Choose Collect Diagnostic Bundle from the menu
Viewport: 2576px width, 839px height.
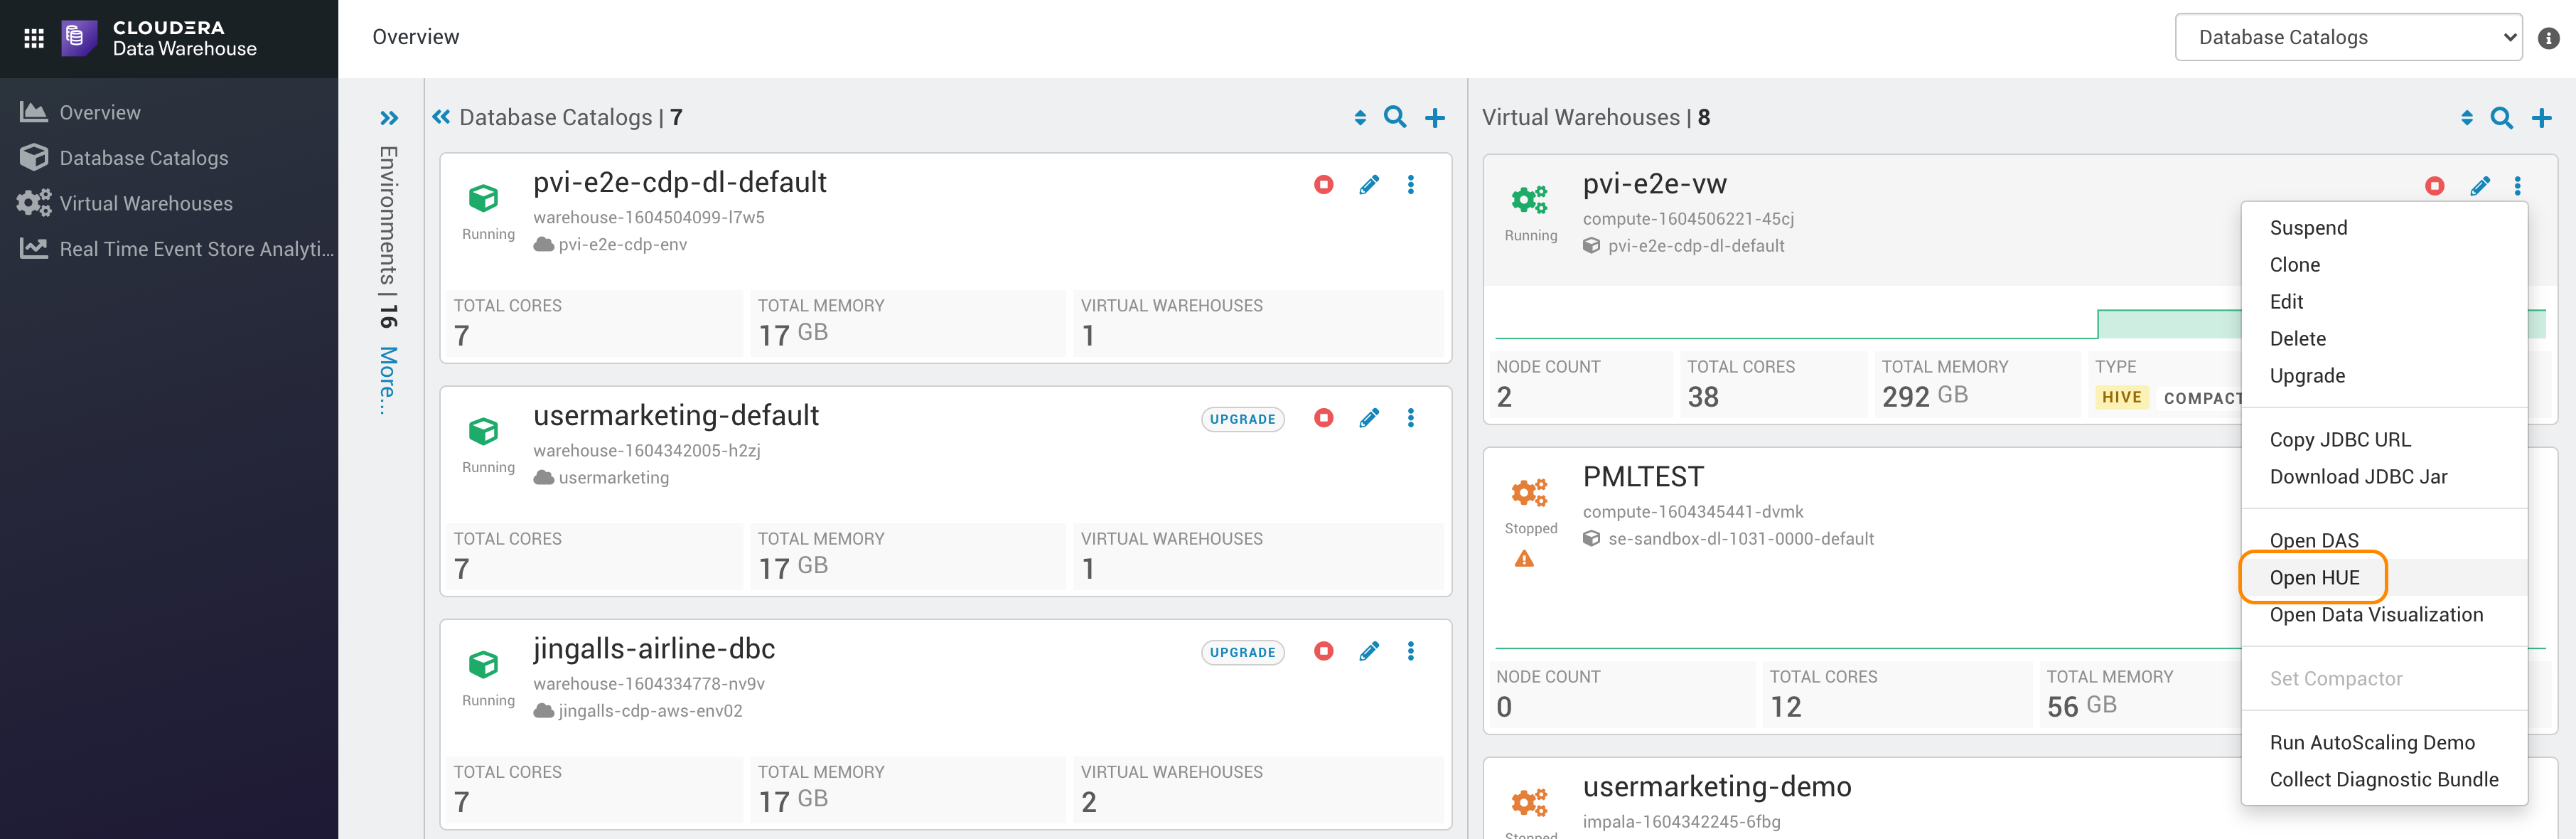[x=2384, y=779]
